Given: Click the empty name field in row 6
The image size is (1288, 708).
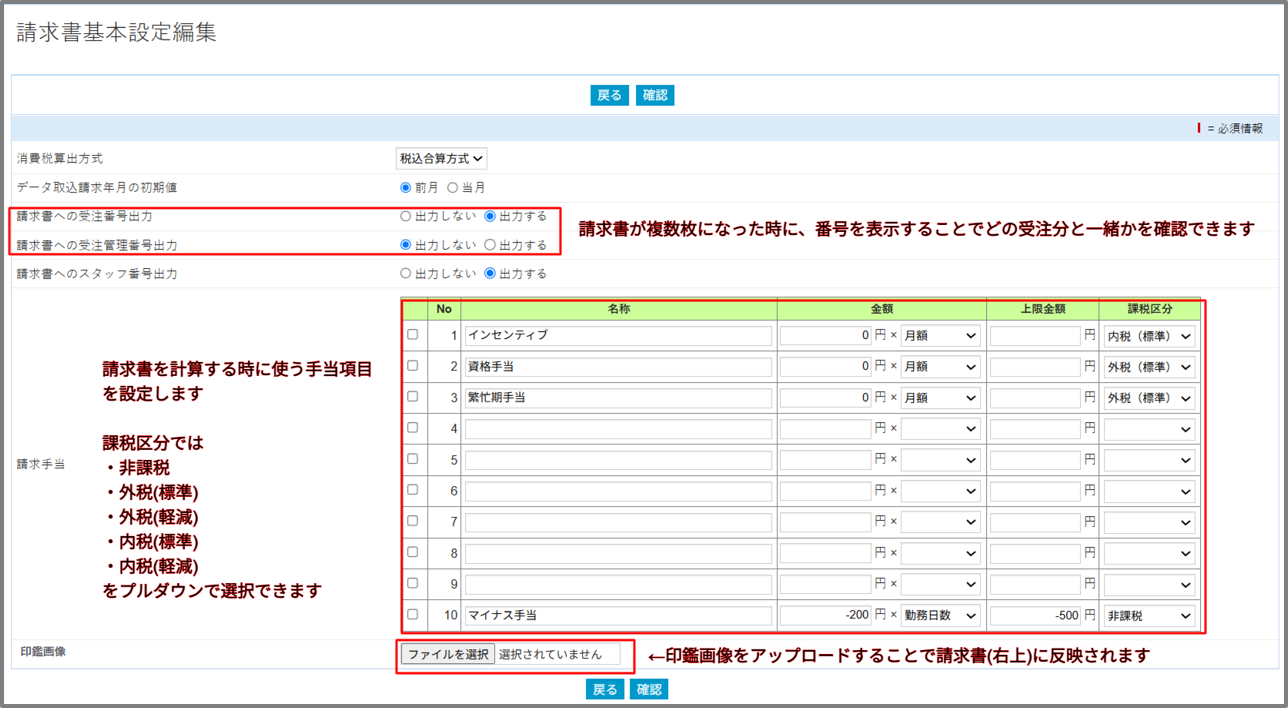Looking at the screenshot, I should pyautogui.click(x=618, y=491).
